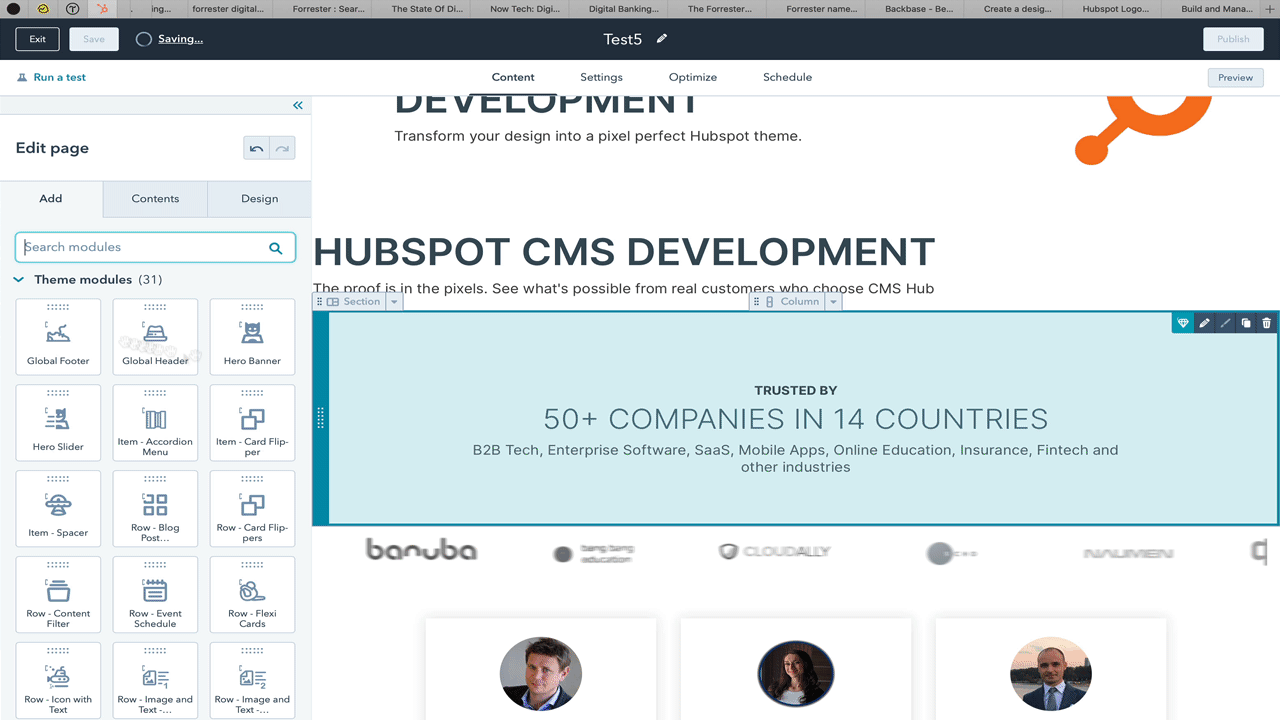Open module edit options with the pencil icon
1280x720 pixels.
[x=1204, y=322]
